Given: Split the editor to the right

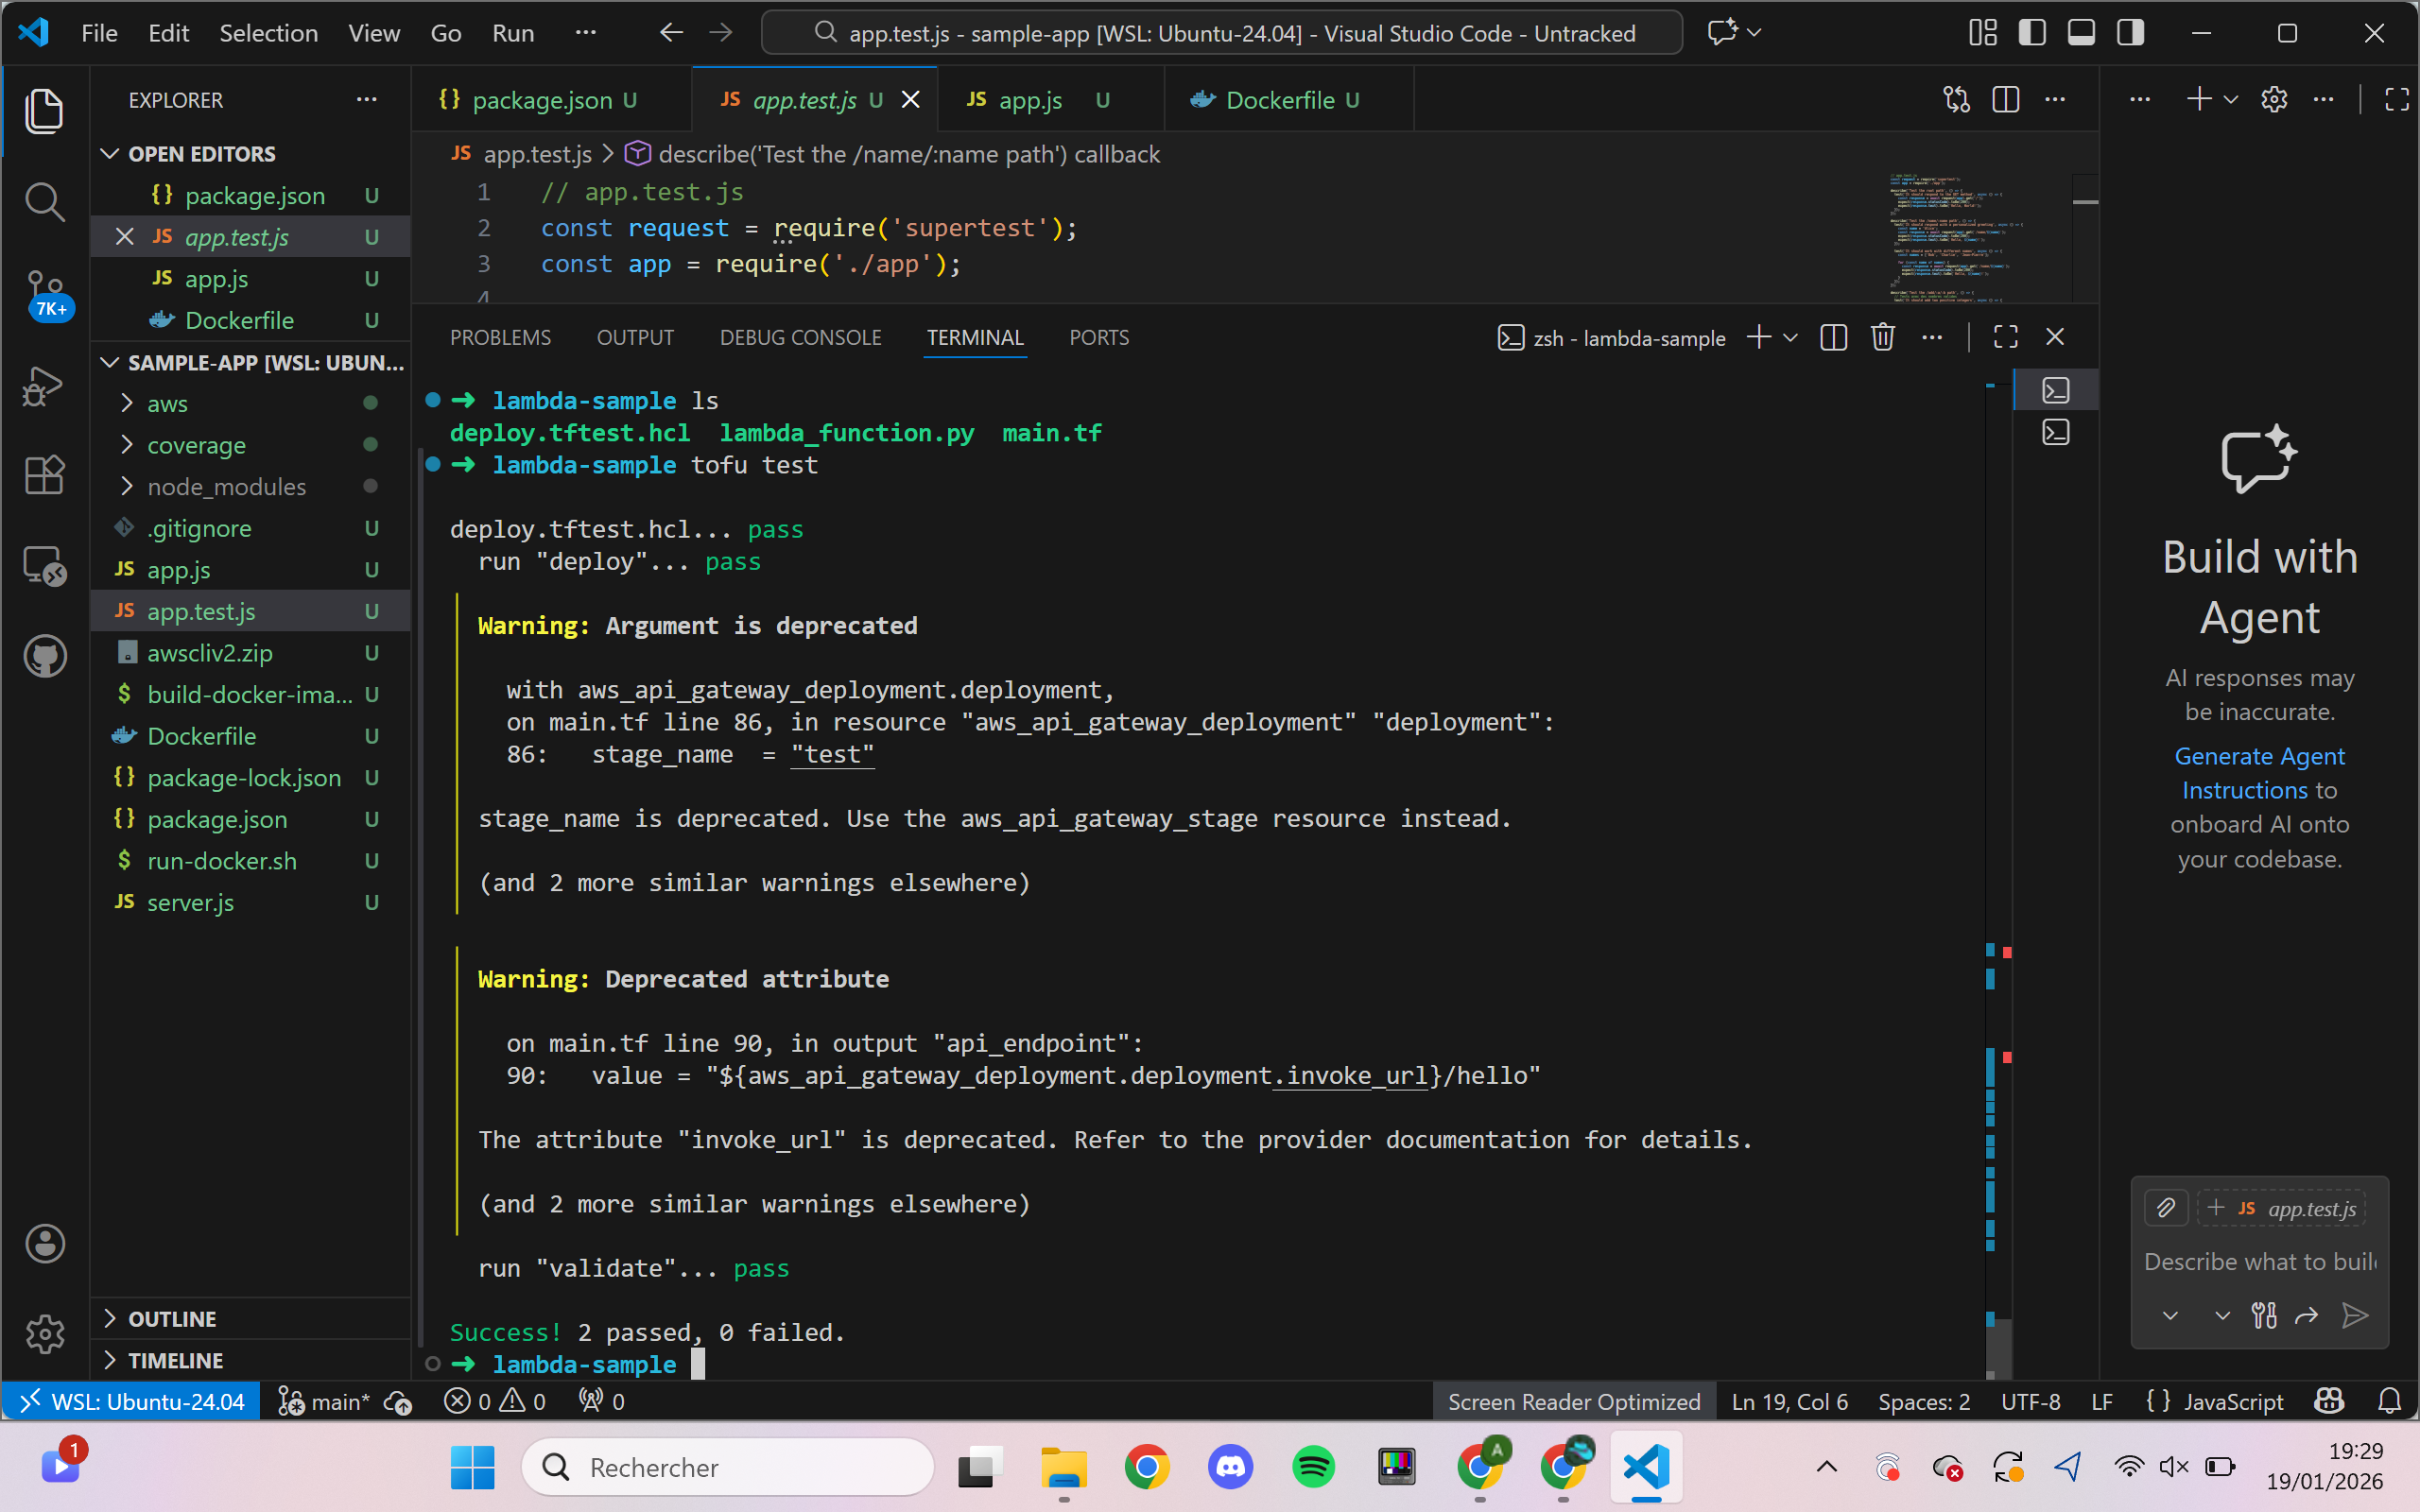Looking at the screenshot, I should (x=2005, y=100).
